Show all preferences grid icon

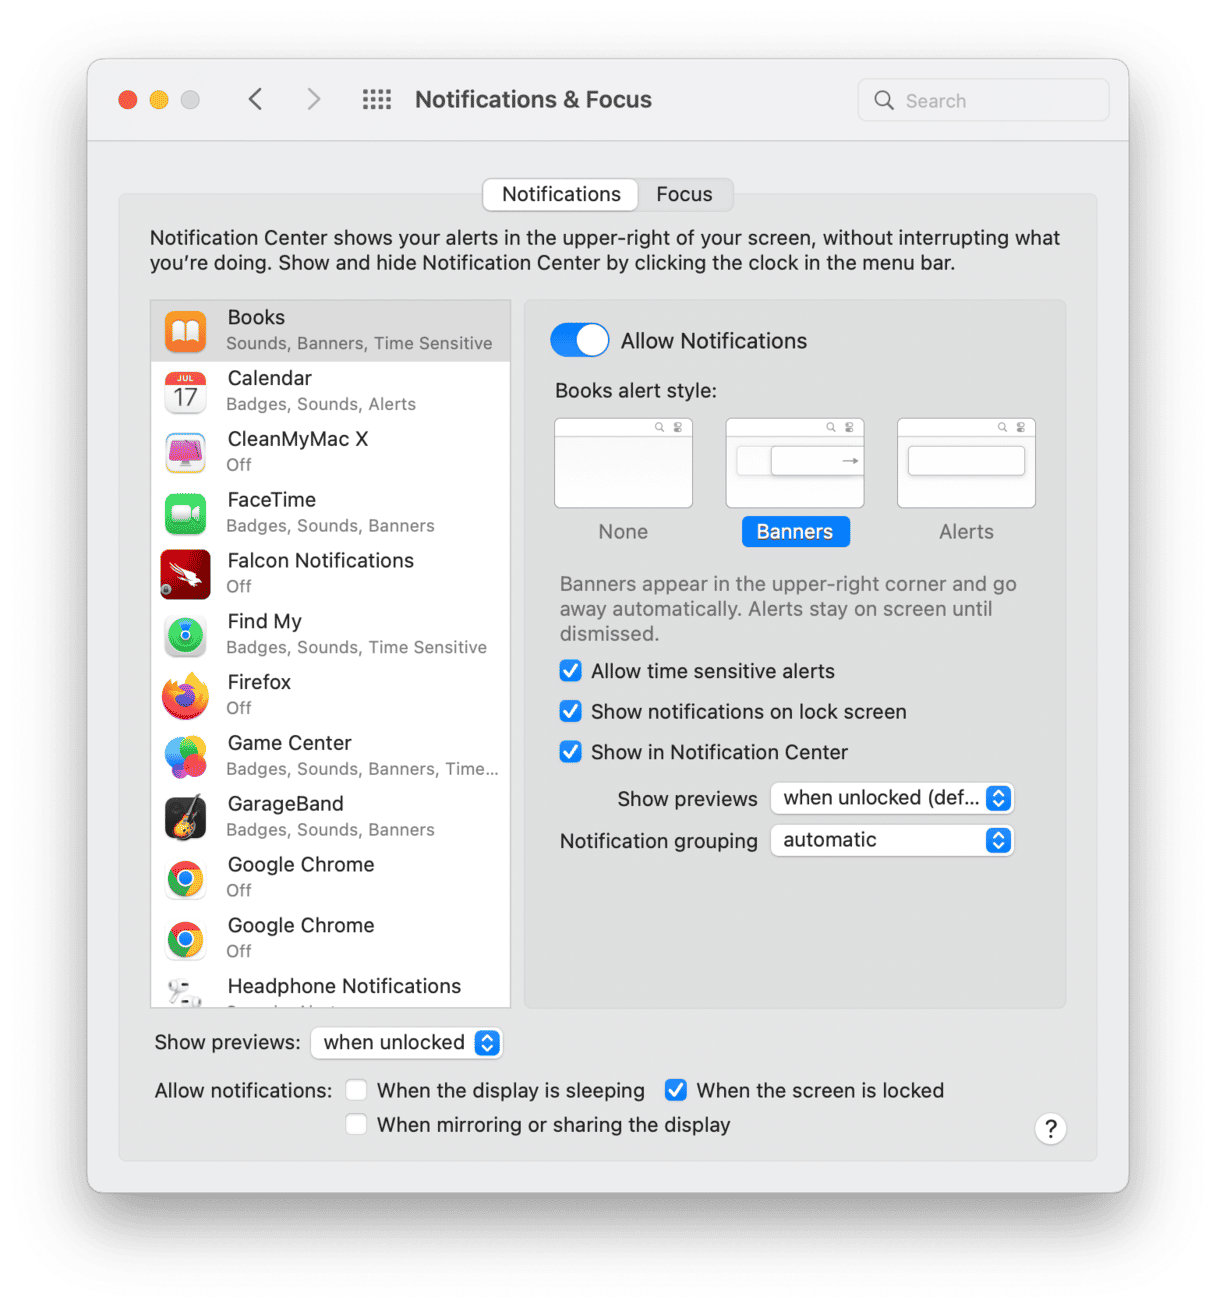(377, 99)
